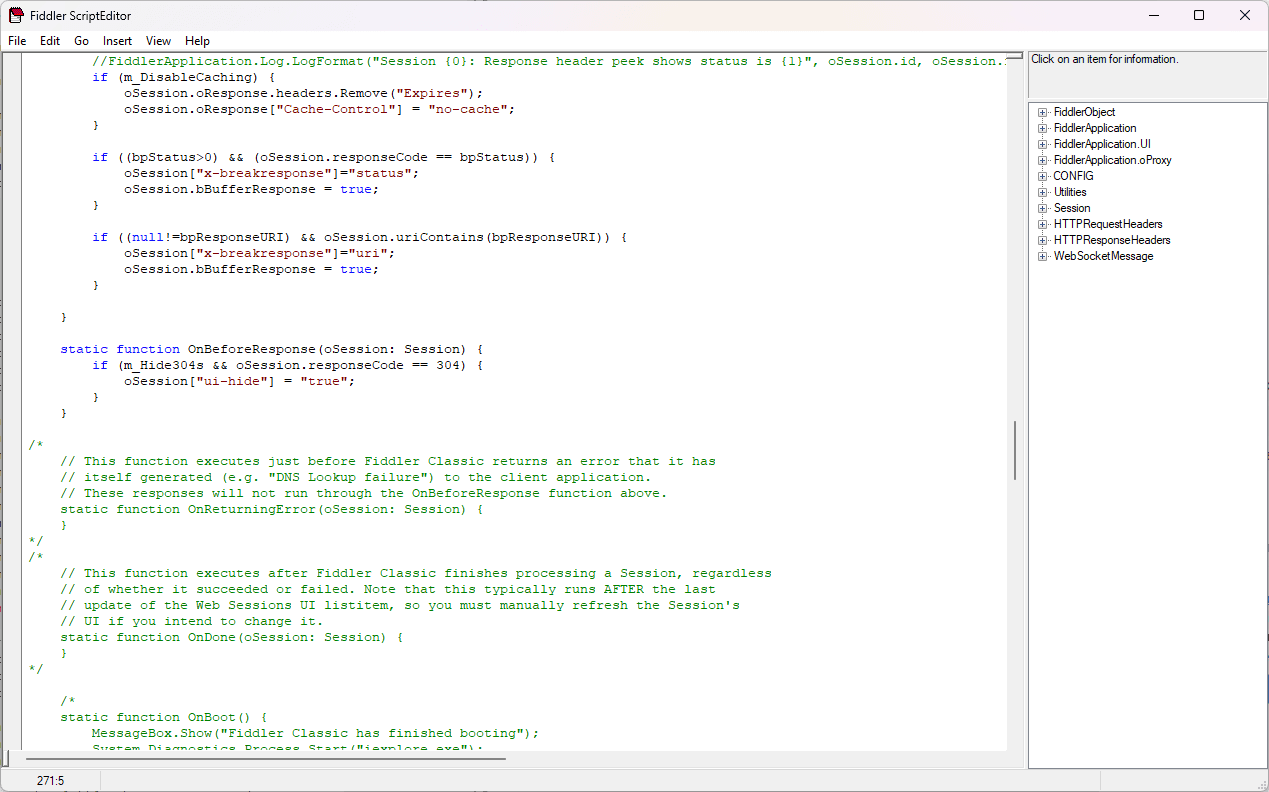
Task: Click on OnReturningError function declaration
Action: click(272, 509)
